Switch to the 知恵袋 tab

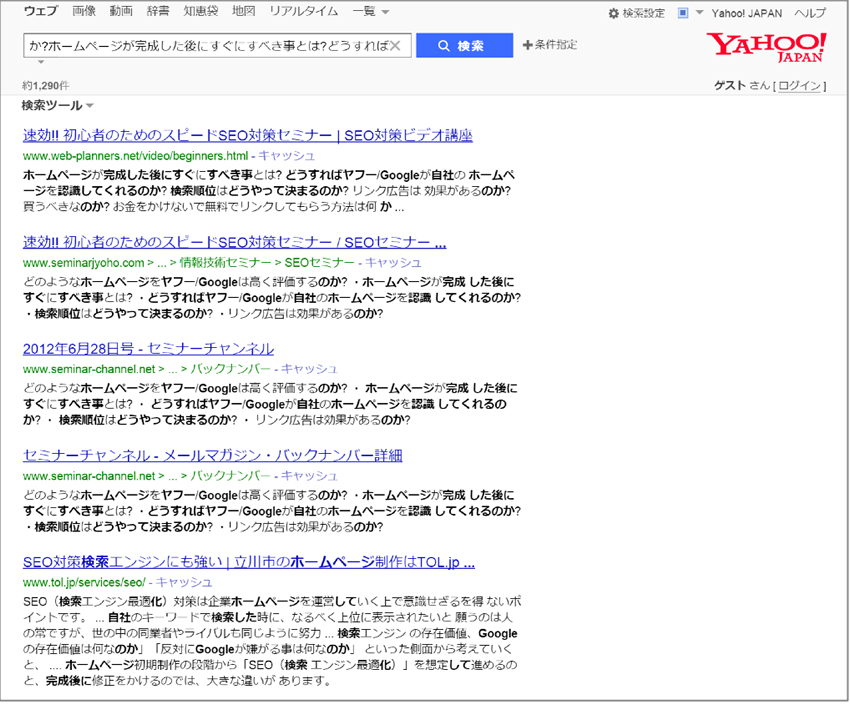(x=201, y=11)
